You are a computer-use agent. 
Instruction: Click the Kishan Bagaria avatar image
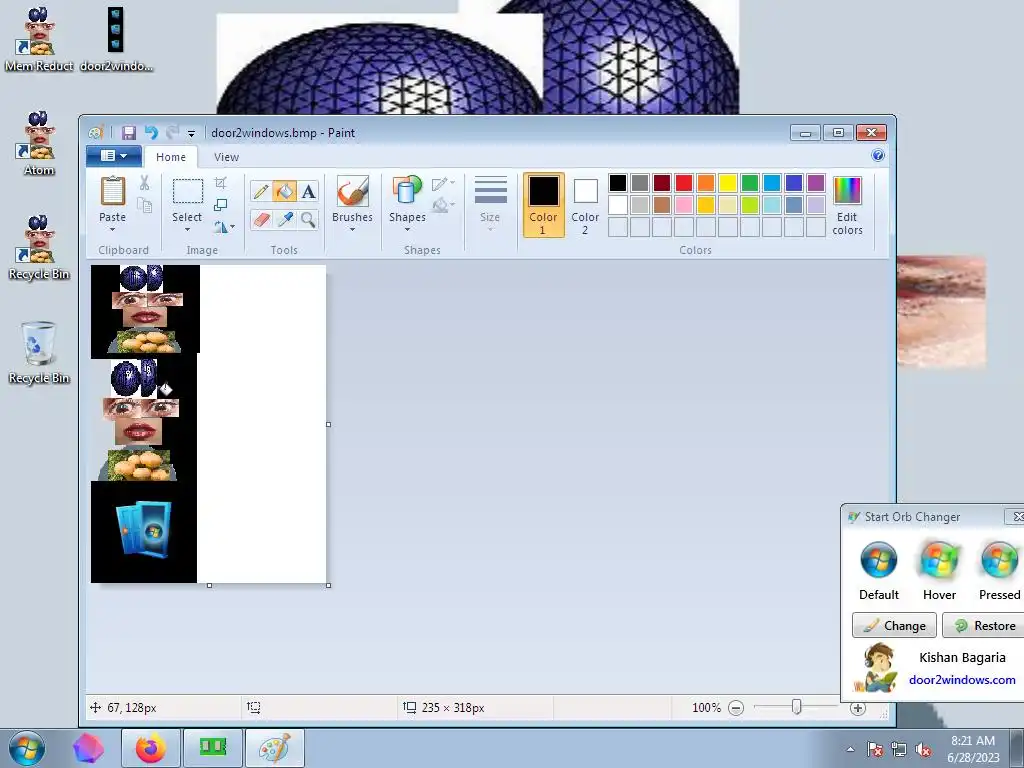click(x=877, y=667)
